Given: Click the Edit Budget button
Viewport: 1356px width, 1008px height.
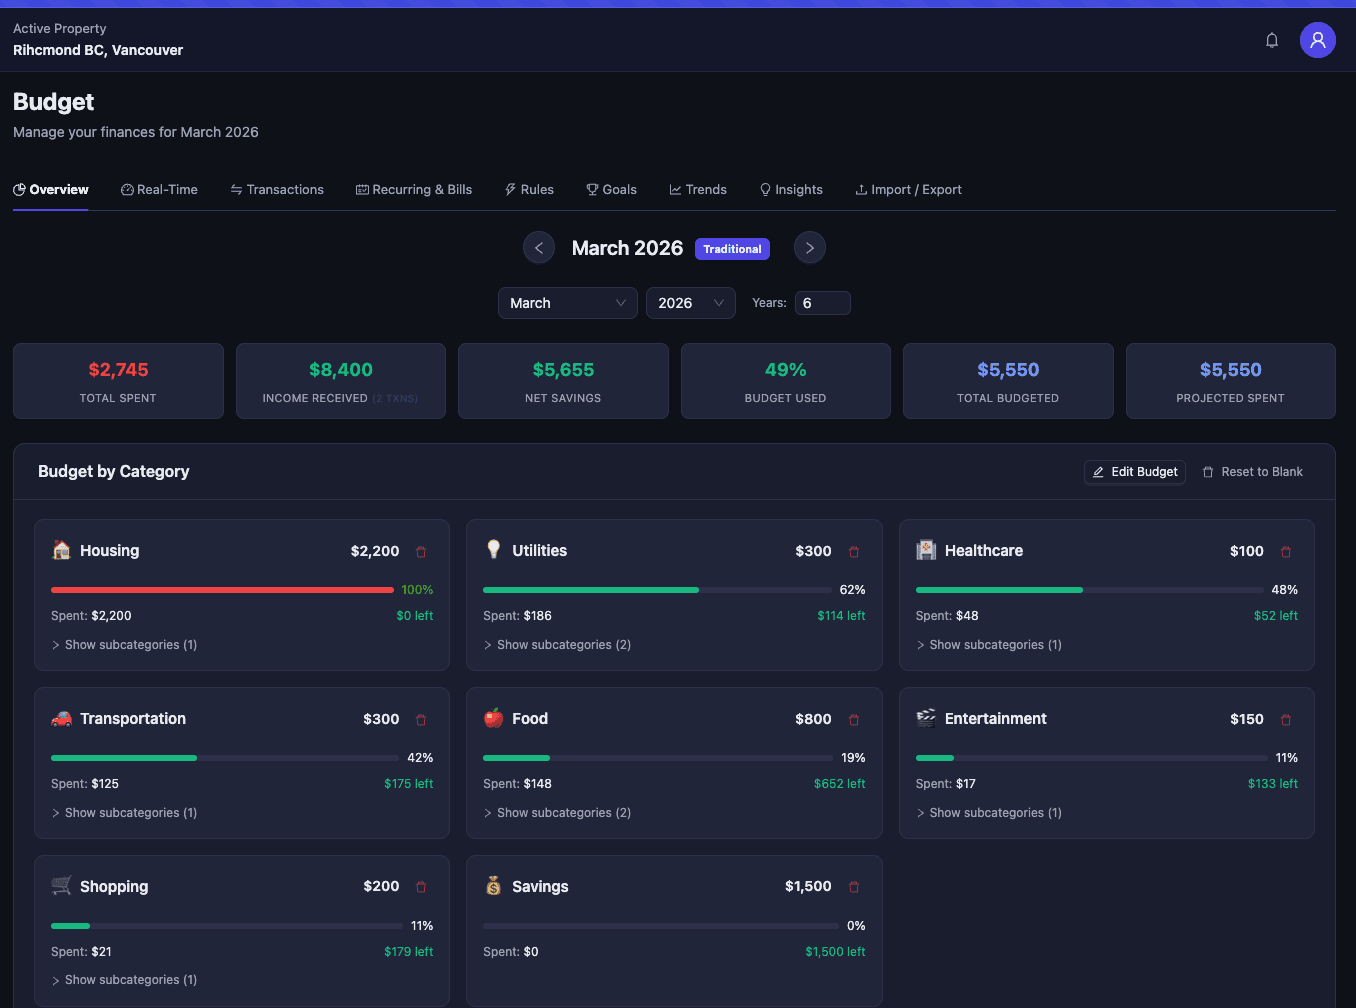Looking at the screenshot, I should [x=1134, y=472].
